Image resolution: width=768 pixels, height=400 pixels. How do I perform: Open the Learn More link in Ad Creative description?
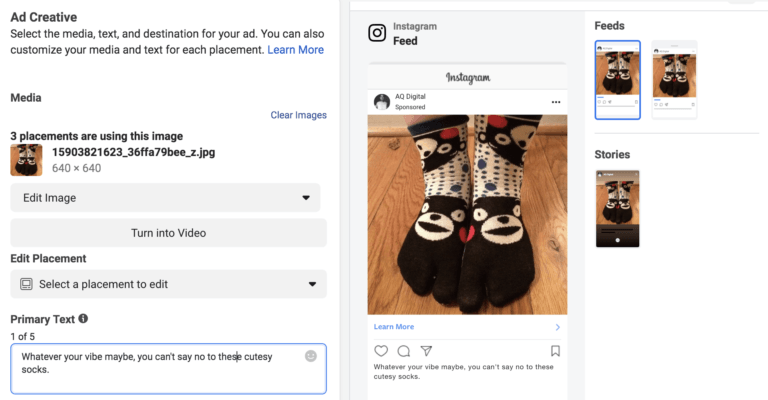[x=295, y=50]
